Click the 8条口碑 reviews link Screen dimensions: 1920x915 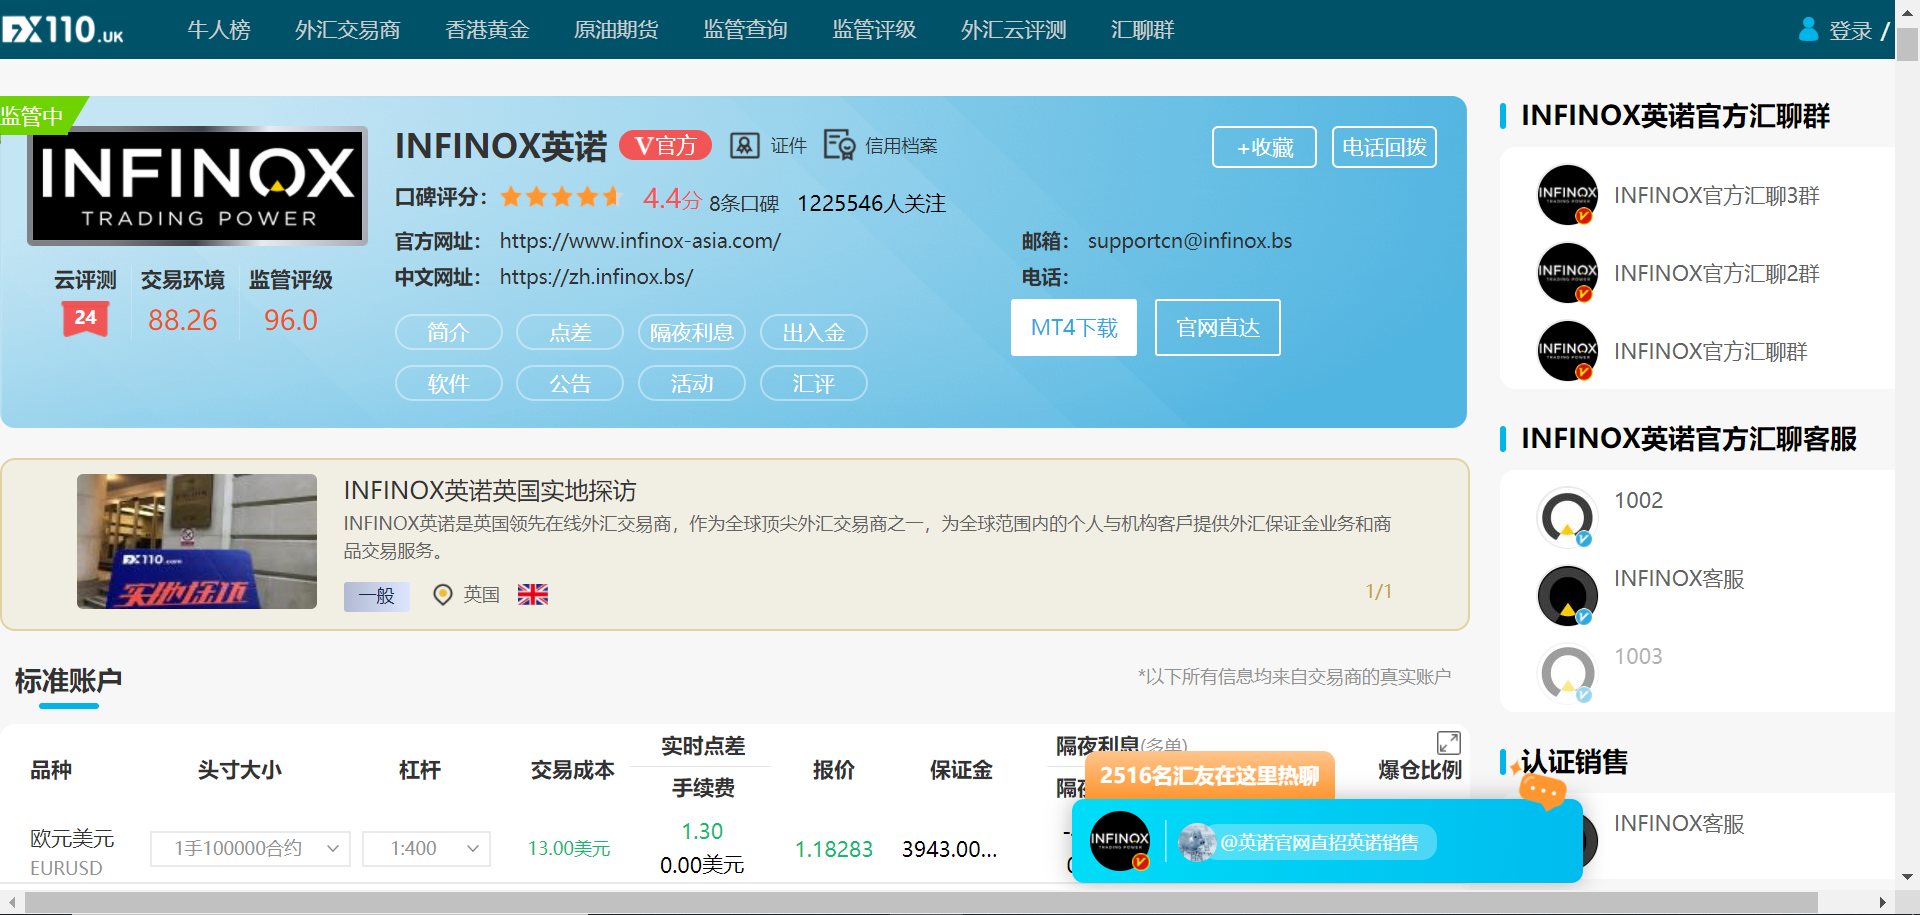coord(744,203)
